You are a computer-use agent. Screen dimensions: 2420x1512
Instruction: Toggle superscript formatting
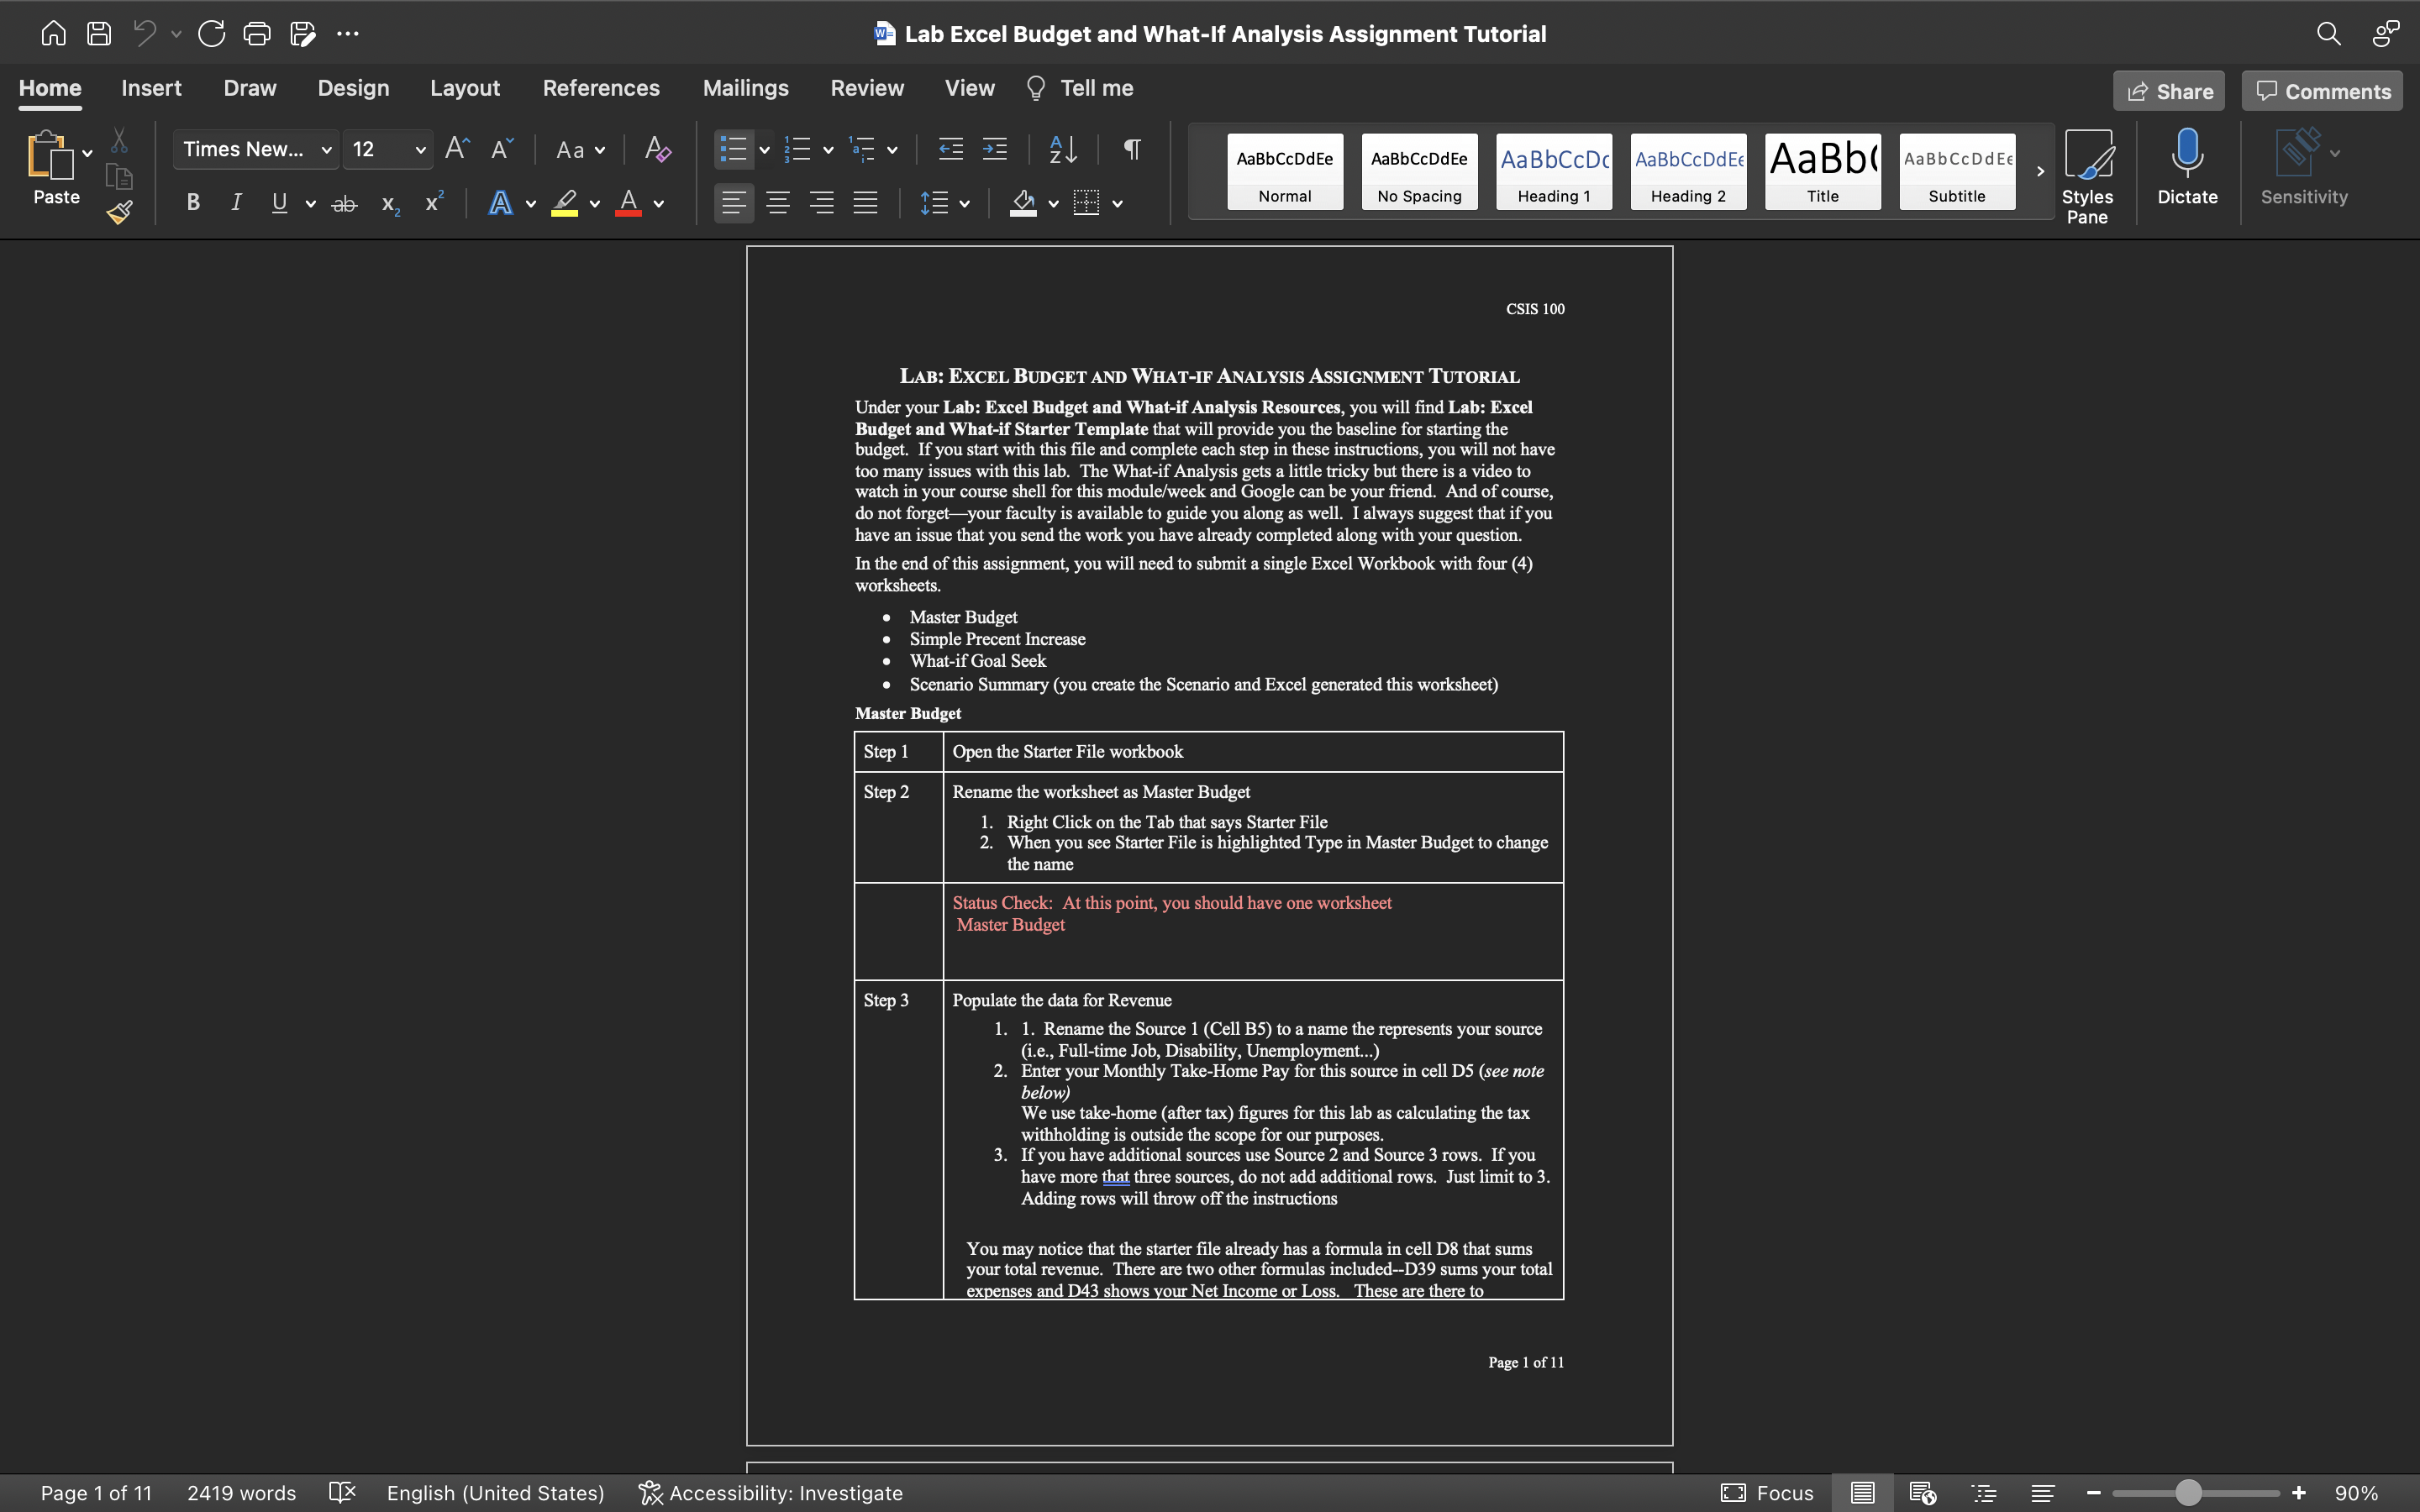pyautogui.click(x=432, y=202)
